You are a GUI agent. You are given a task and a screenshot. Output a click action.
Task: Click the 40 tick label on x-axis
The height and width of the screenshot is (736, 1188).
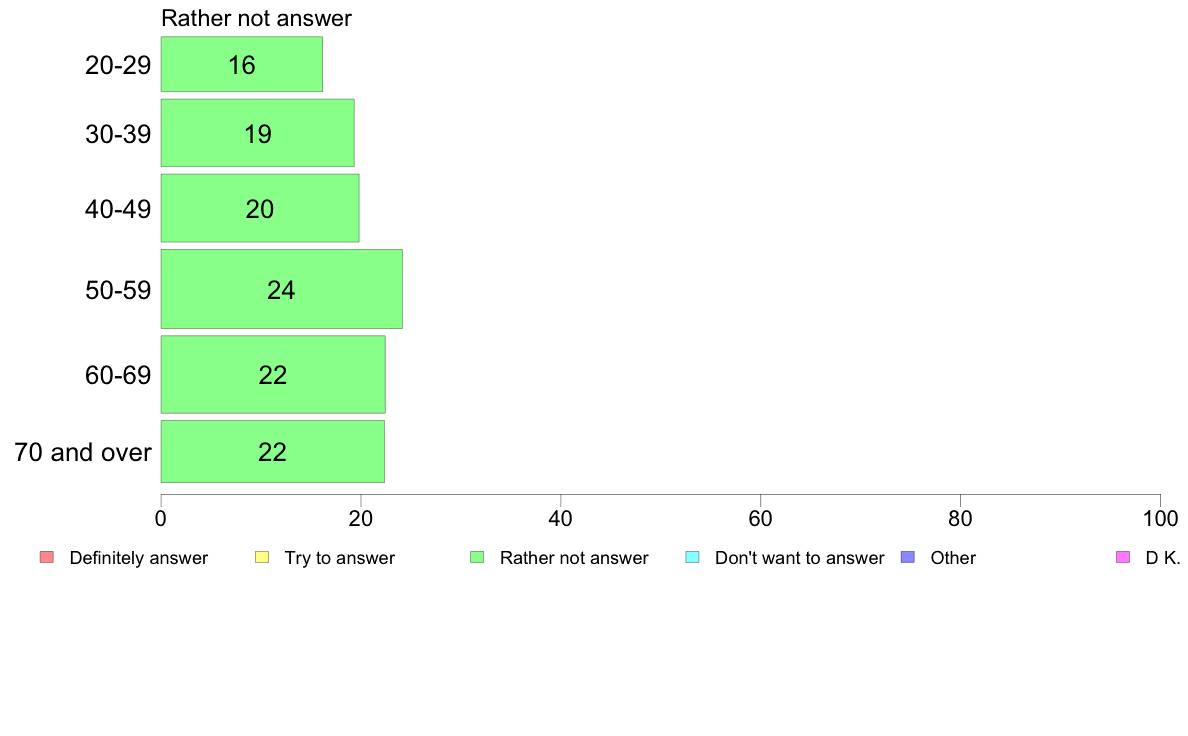tap(560, 519)
